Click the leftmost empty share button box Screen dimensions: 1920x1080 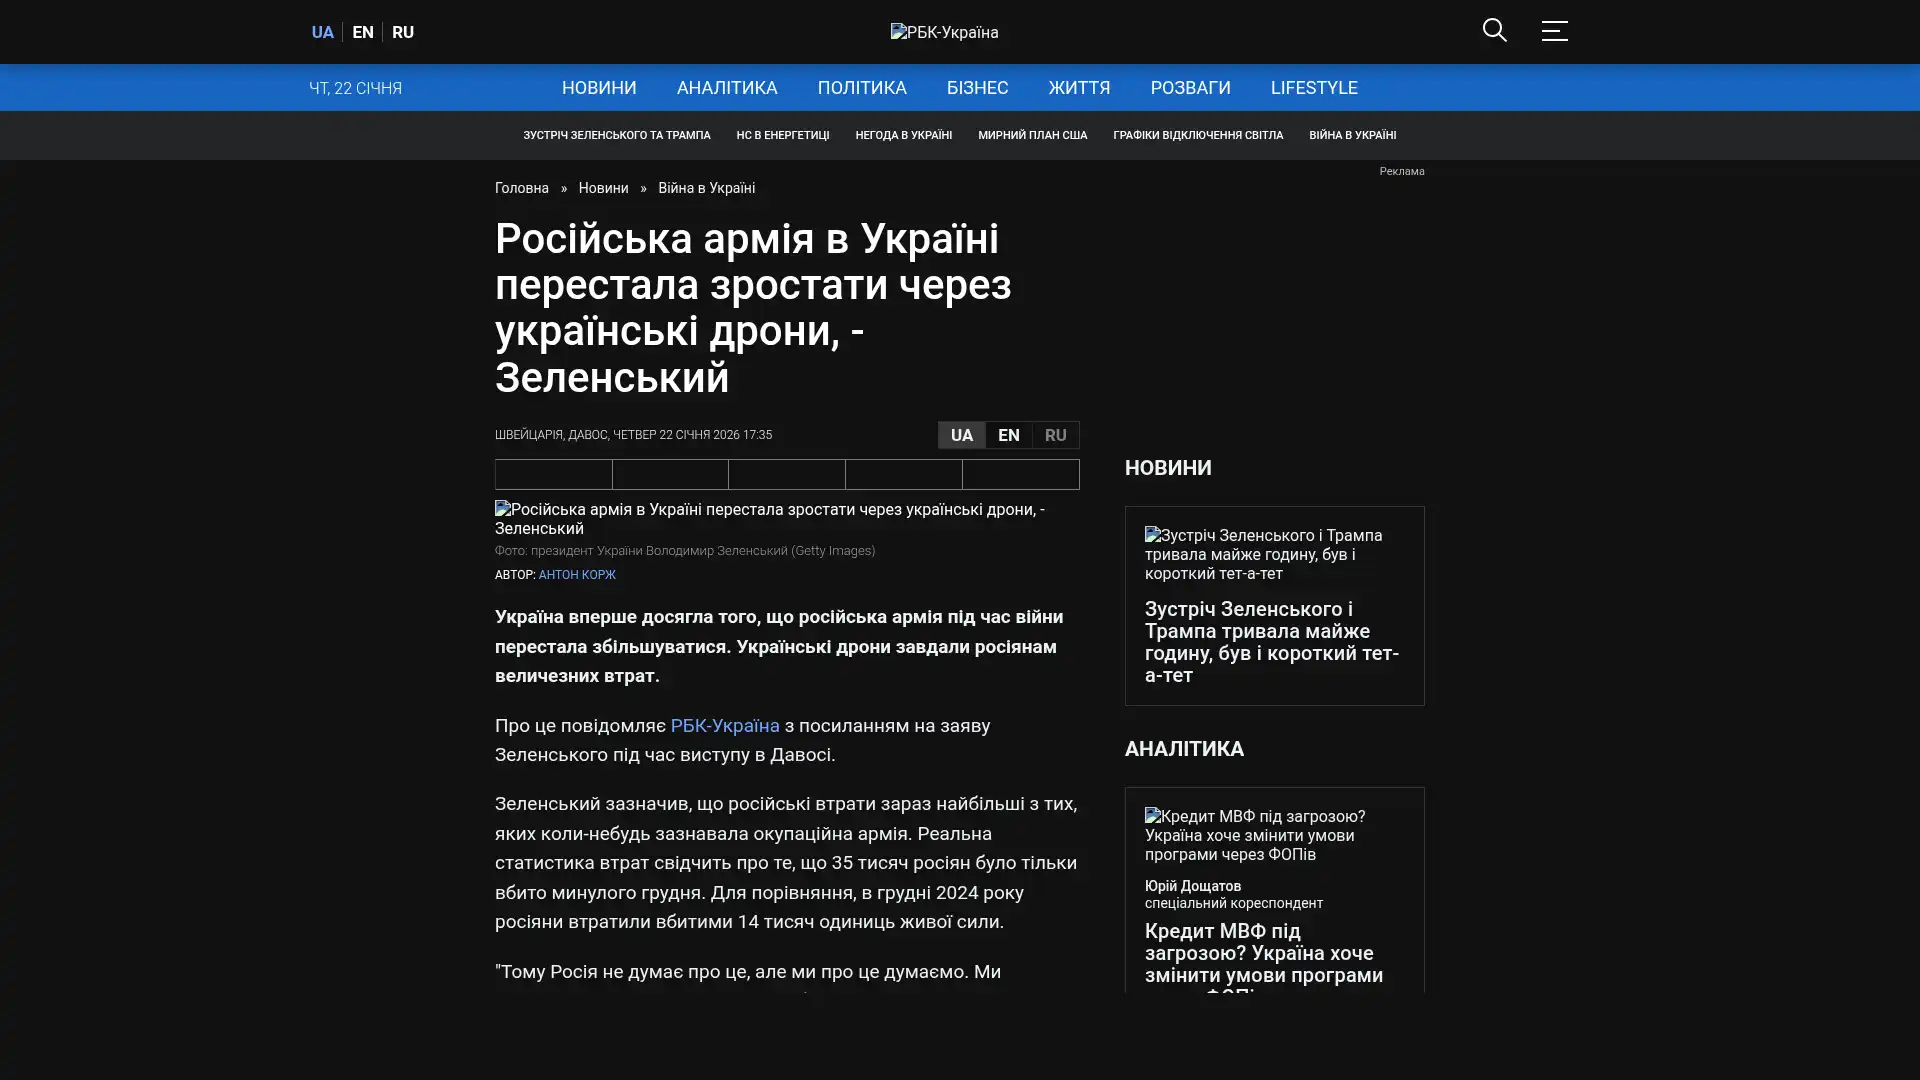coord(553,474)
